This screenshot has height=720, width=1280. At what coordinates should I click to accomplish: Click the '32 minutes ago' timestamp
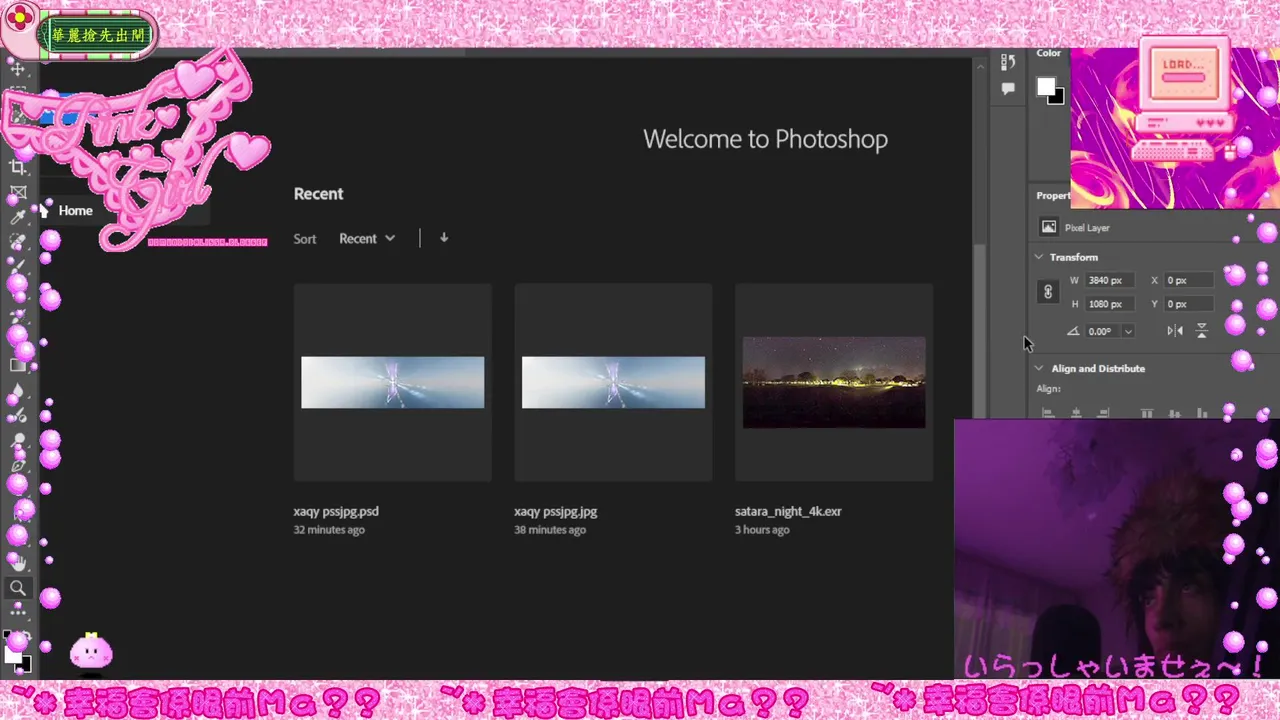(329, 530)
